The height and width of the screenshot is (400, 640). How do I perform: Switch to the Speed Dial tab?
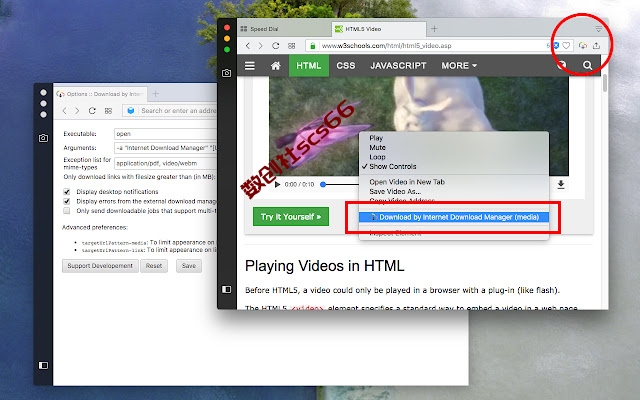coord(284,29)
